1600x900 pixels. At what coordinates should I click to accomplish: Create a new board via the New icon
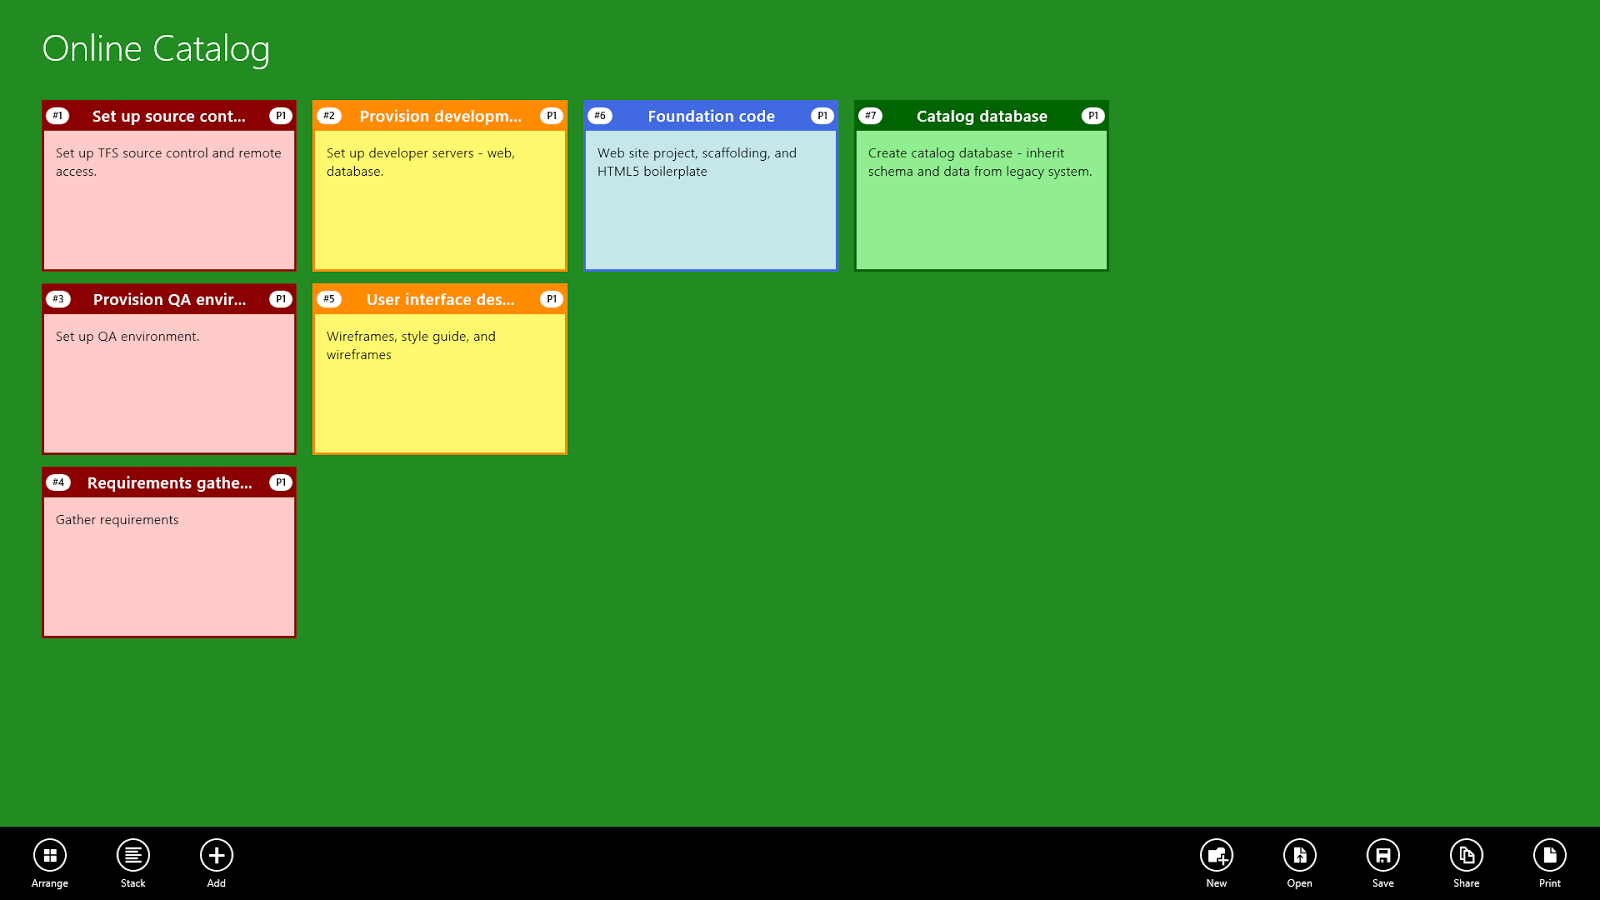tap(1216, 855)
